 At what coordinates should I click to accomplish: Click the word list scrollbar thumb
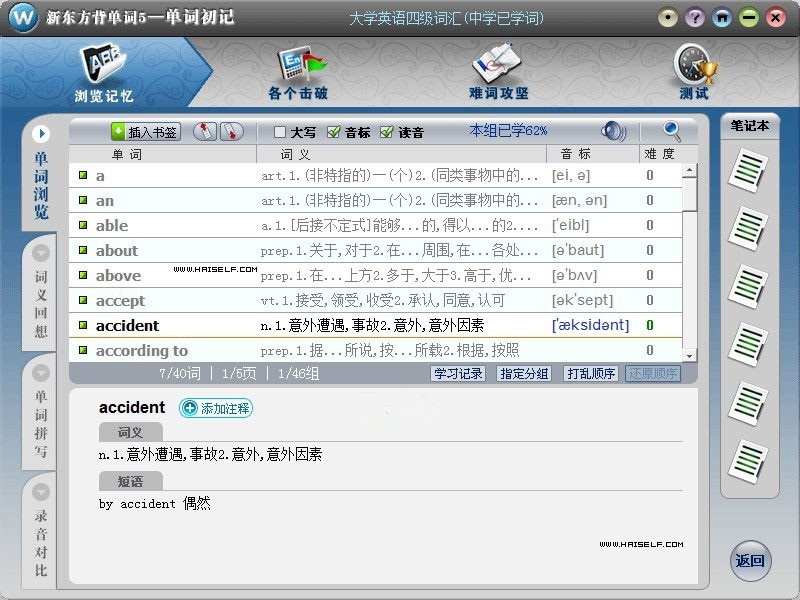point(689,193)
